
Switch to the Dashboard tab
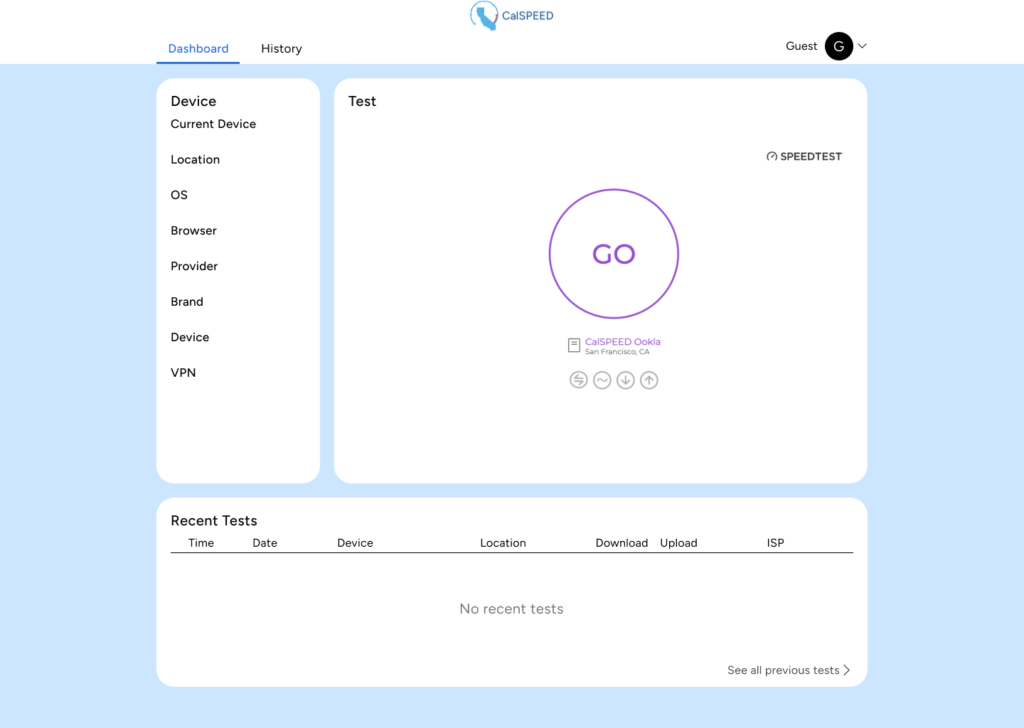[x=198, y=48]
